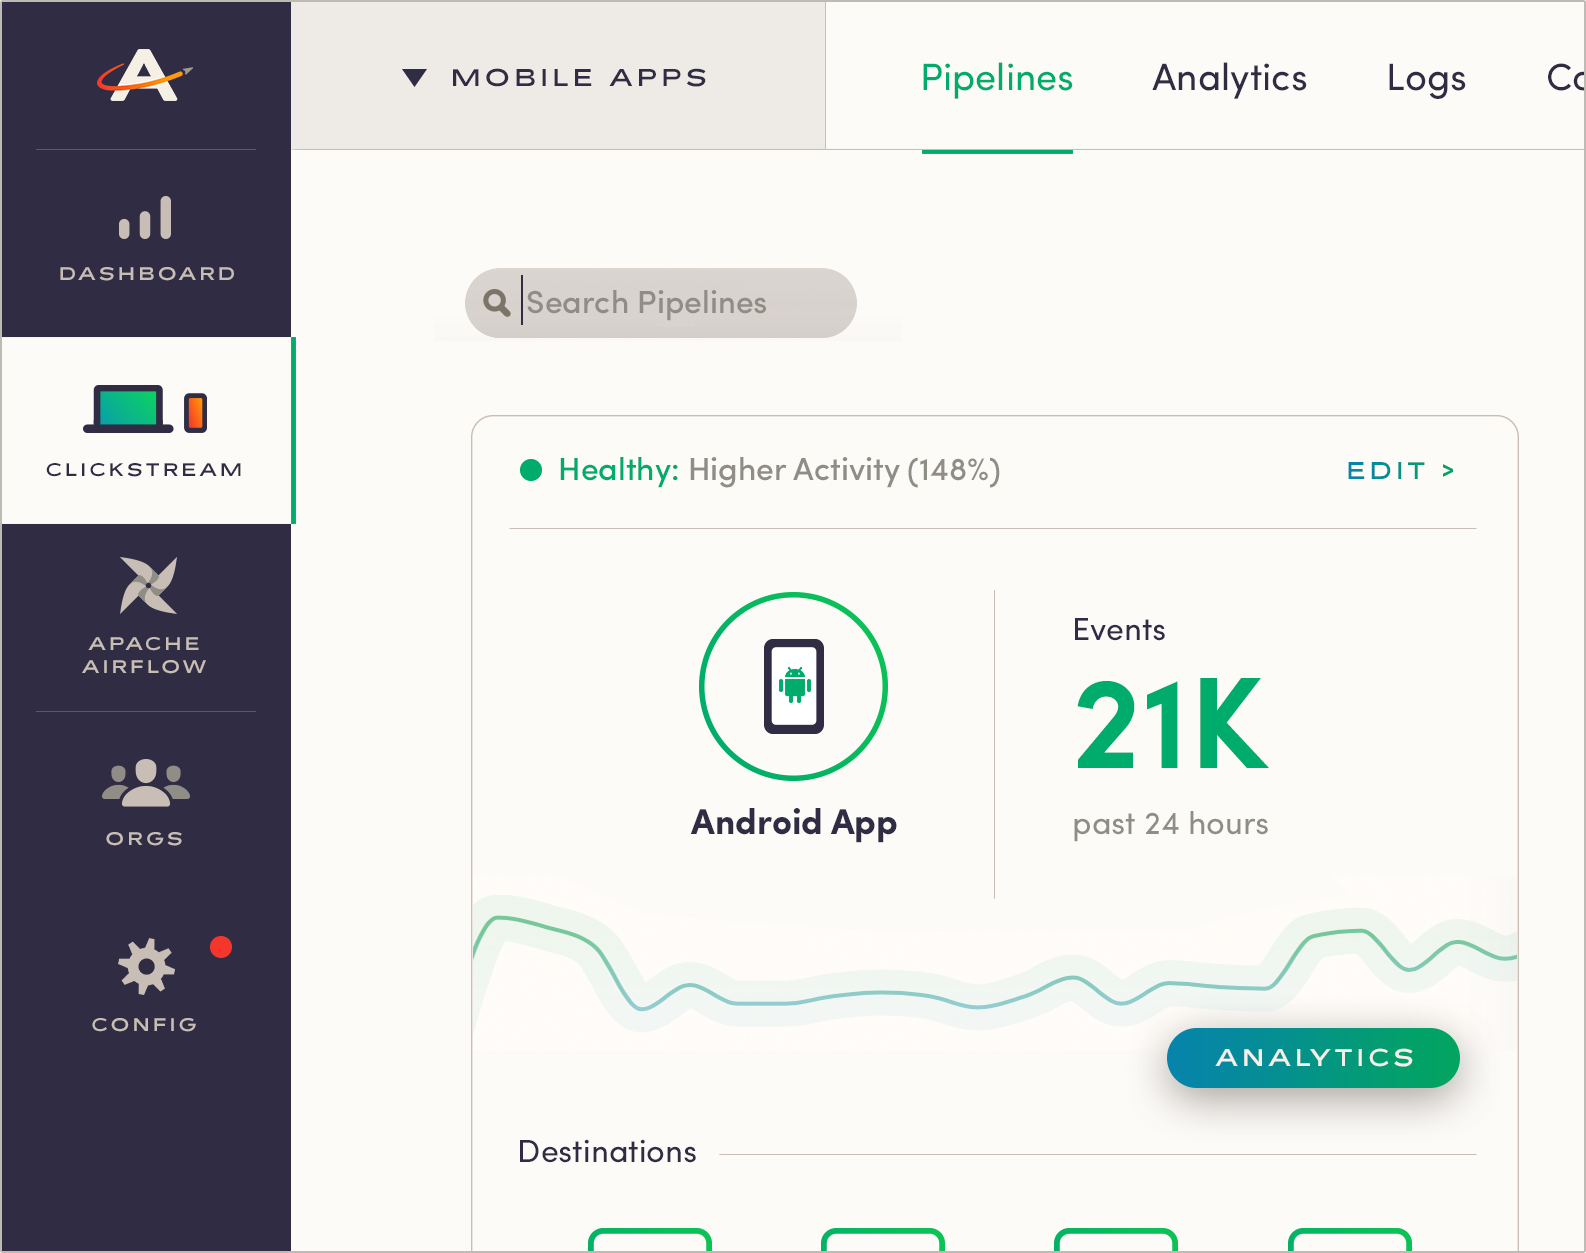Click the events activity line chart
Image resolution: width=1586 pixels, height=1253 pixels.
pyautogui.click(x=995, y=965)
